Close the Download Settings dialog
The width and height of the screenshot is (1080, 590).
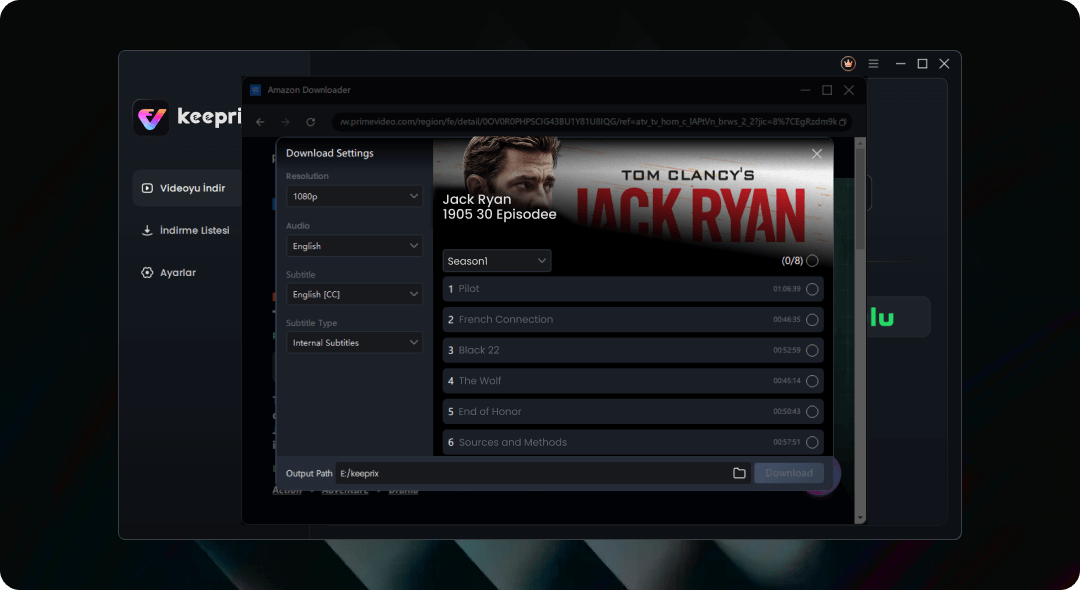pyautogui.click(x=817, y=153)
